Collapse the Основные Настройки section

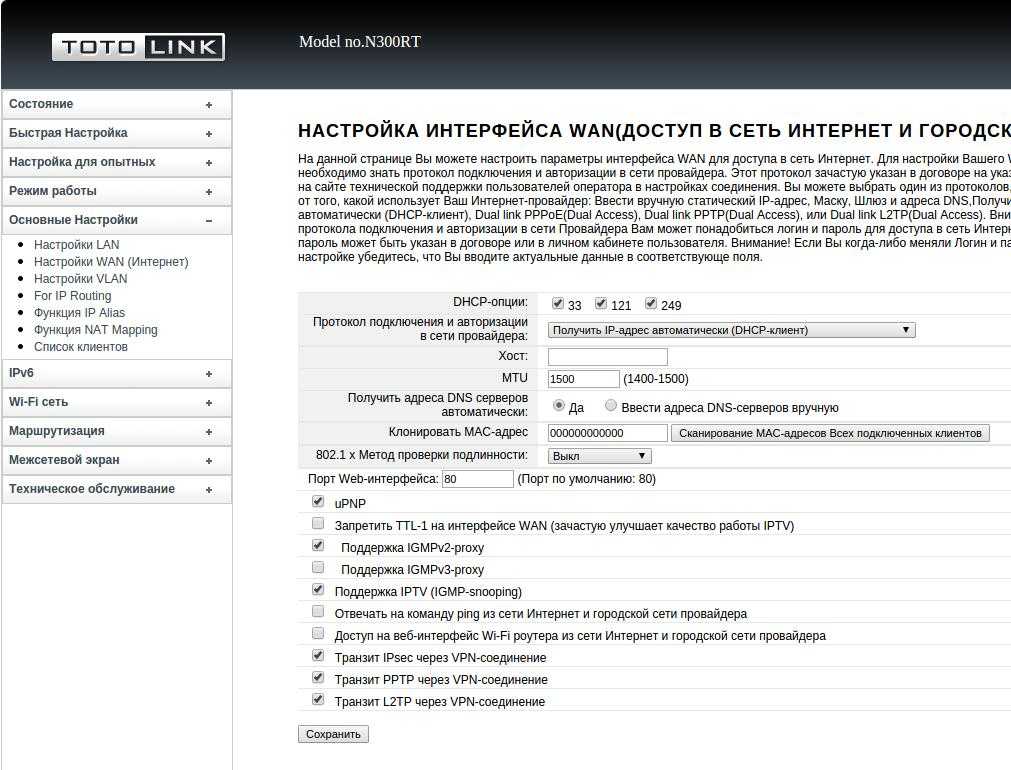116,220
